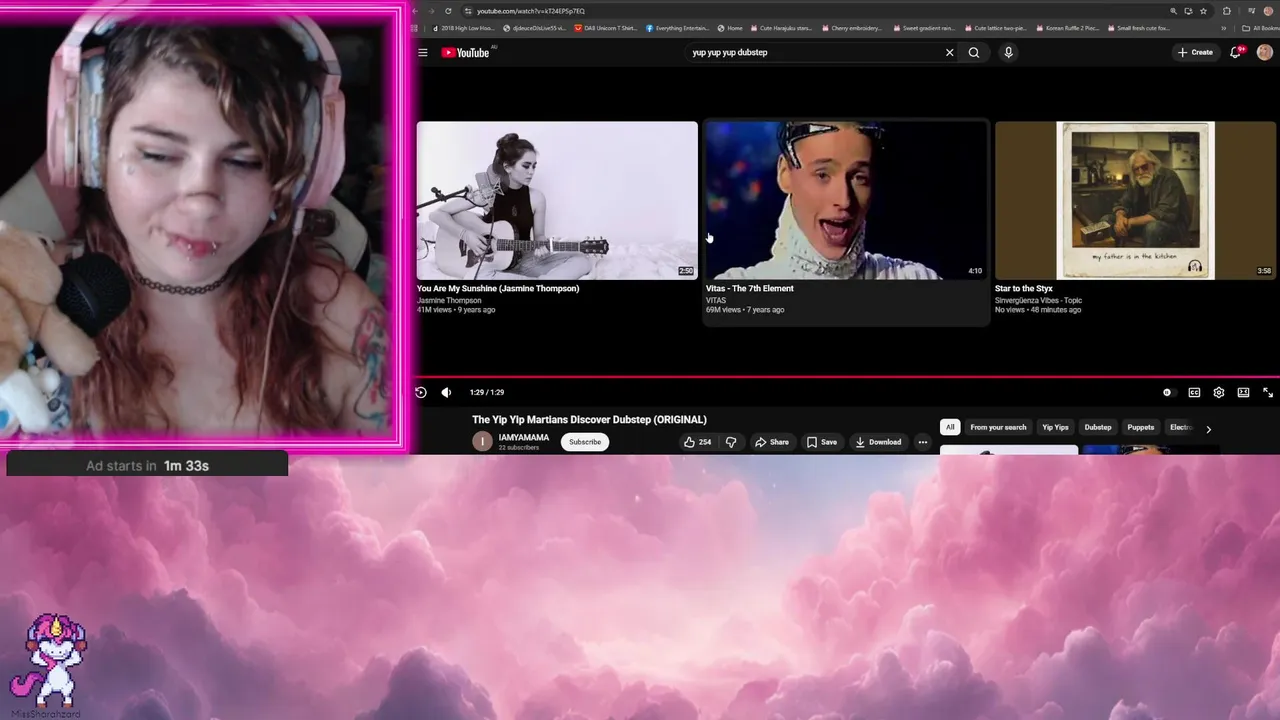This screenshot has height=720, width=1280.
Task: Open the notifications bell
Action: [x=1236, y=53]
